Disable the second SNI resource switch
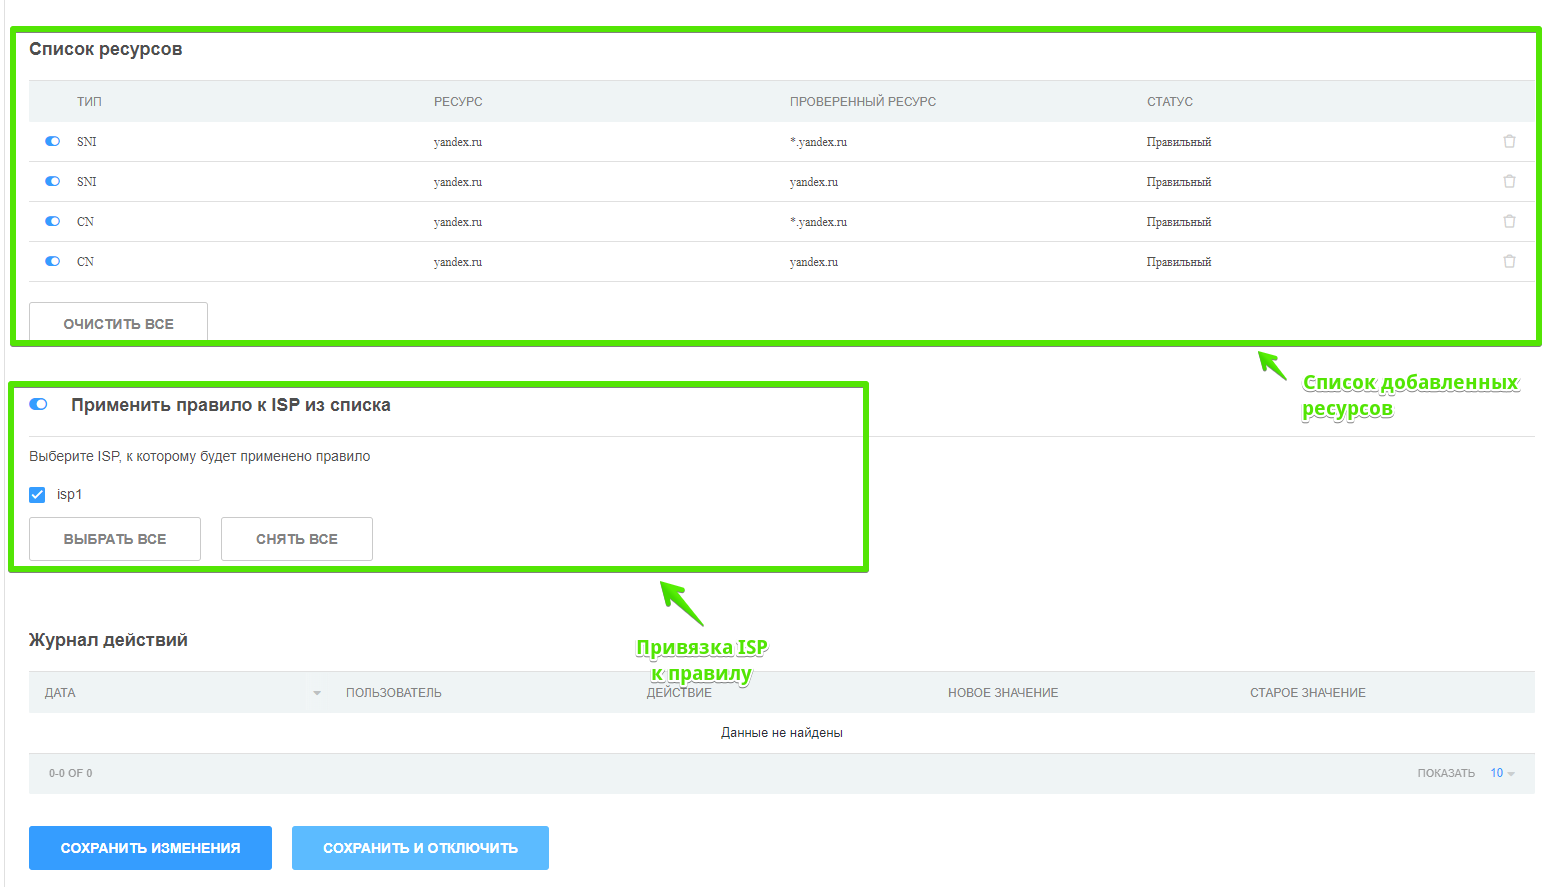This screenshot has height=887, width=1548. [53, 182]
